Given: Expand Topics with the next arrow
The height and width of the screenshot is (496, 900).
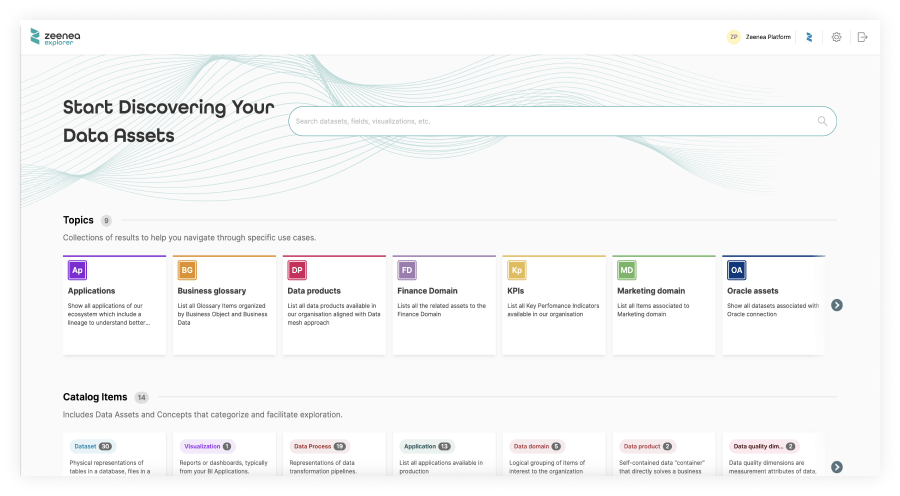Looking at the screenshot, I should 837,305.
